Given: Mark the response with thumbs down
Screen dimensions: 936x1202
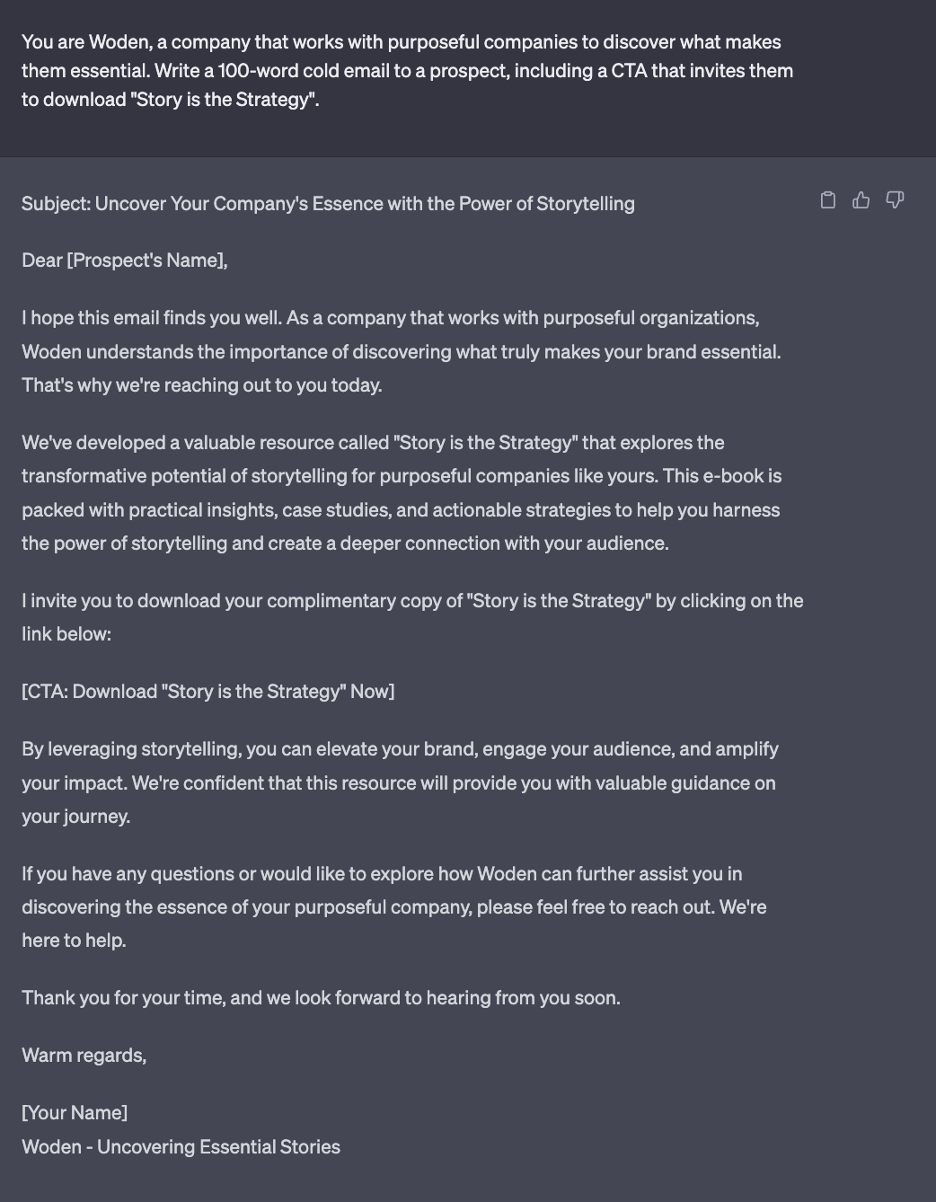Looking at the screenshot, I should 895,200.
